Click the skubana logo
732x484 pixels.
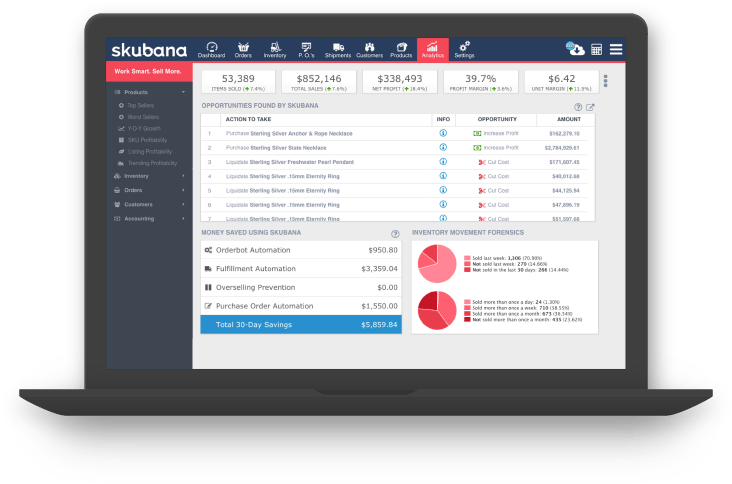tap(149, 50)
